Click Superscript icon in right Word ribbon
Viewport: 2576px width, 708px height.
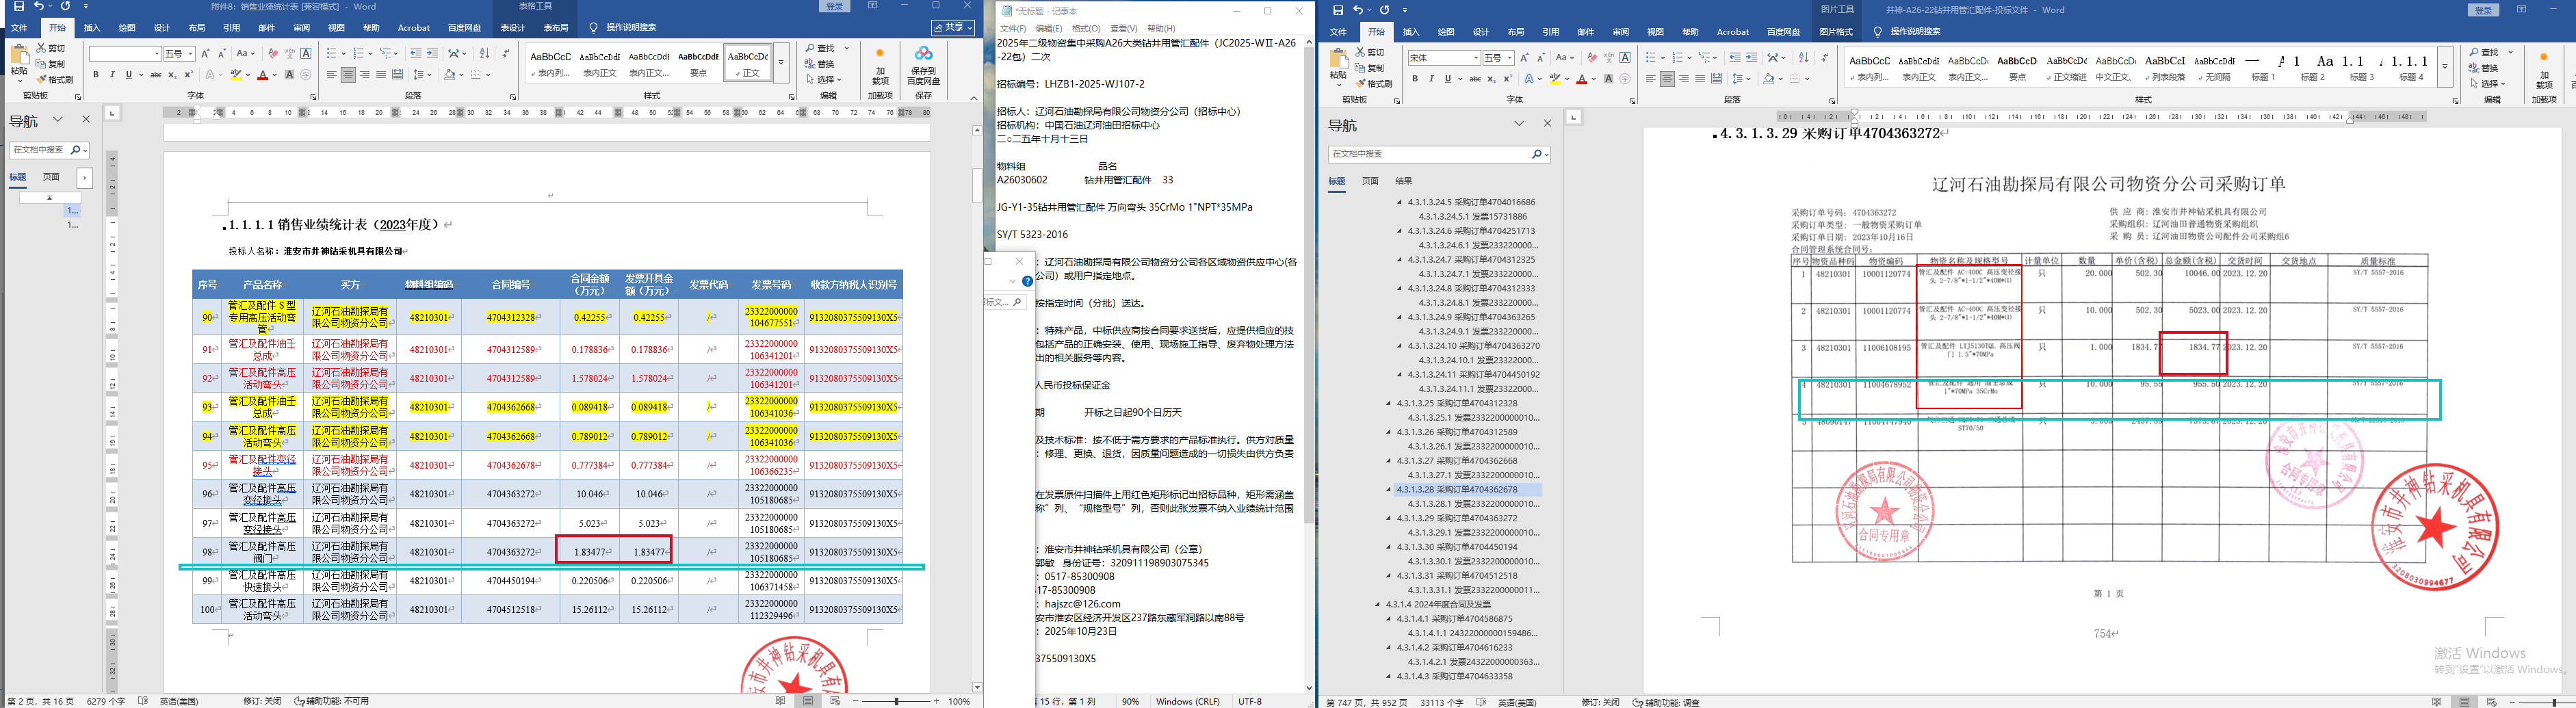pos(1509,79)
